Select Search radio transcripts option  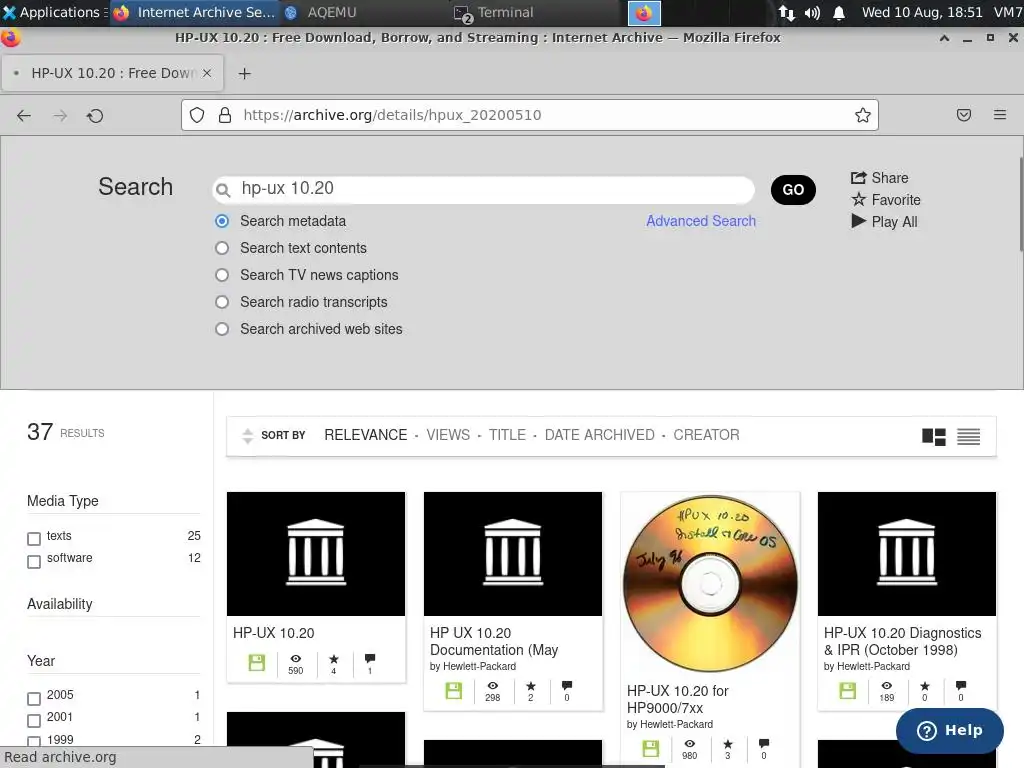[x=222, y=302]
